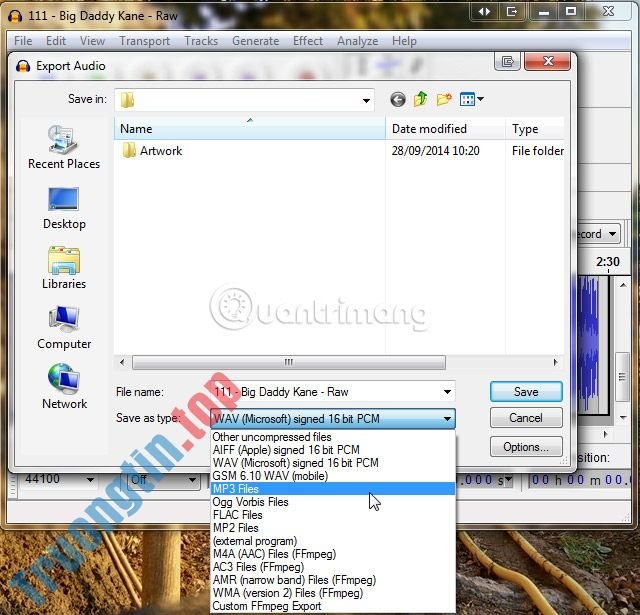
Task: Open the view options dropdown arrow
Action: click(x=480, y=99)
